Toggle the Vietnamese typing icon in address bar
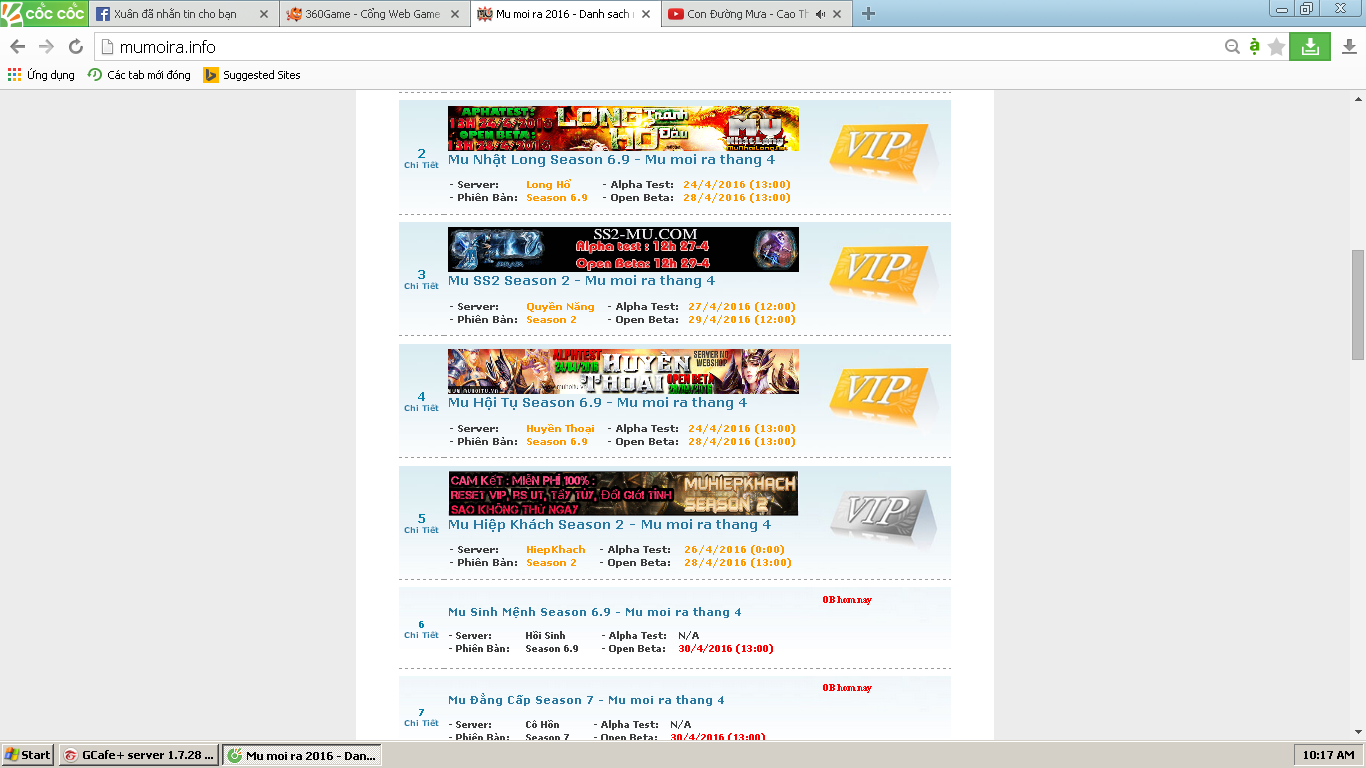 click(1254, 47)
